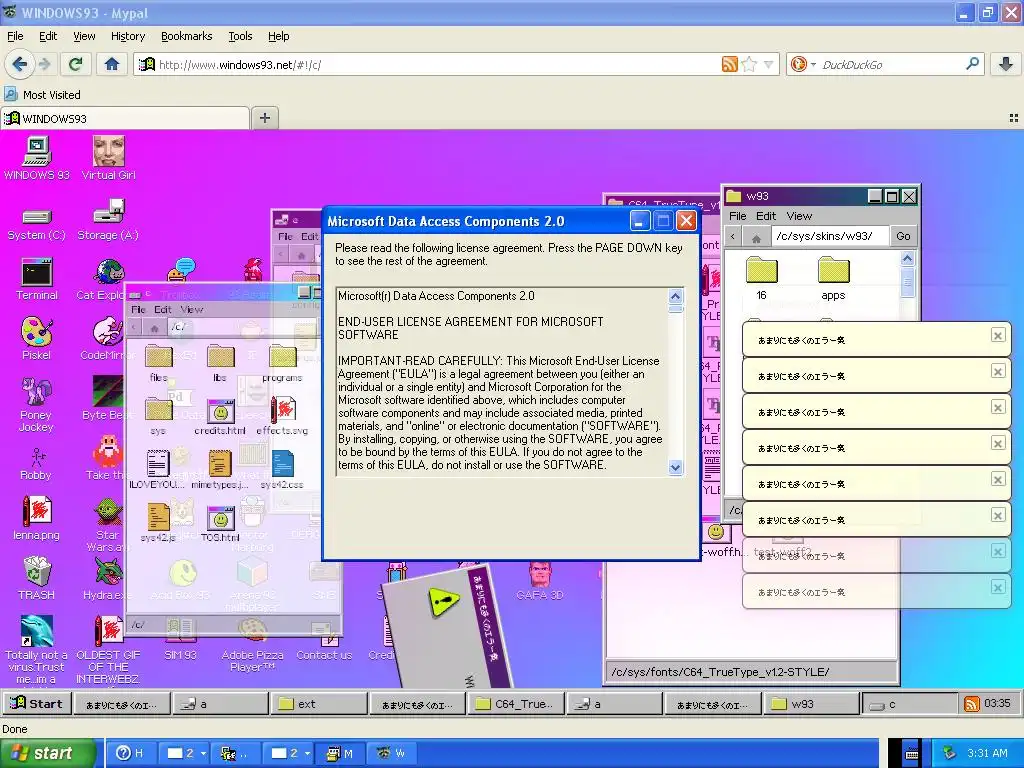Switch to the w93 taskbar item
The width and height of the screenshot is (1024, 768).
(x=812, y=704)
